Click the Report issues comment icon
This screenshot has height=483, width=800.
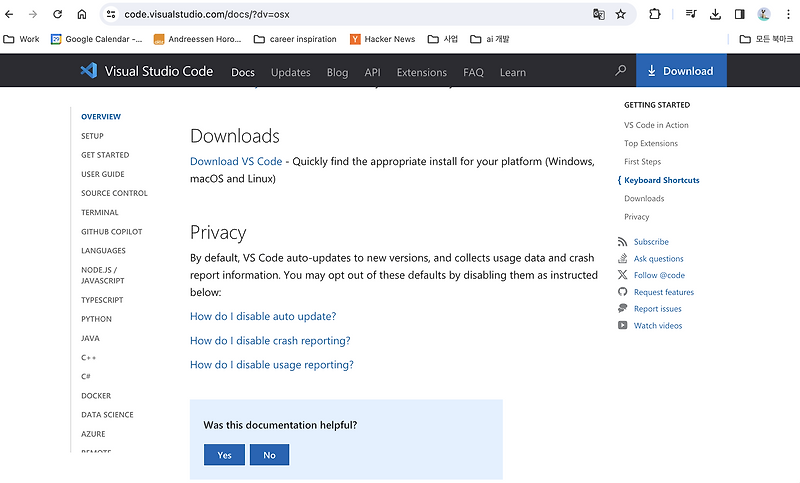[622, 309]
